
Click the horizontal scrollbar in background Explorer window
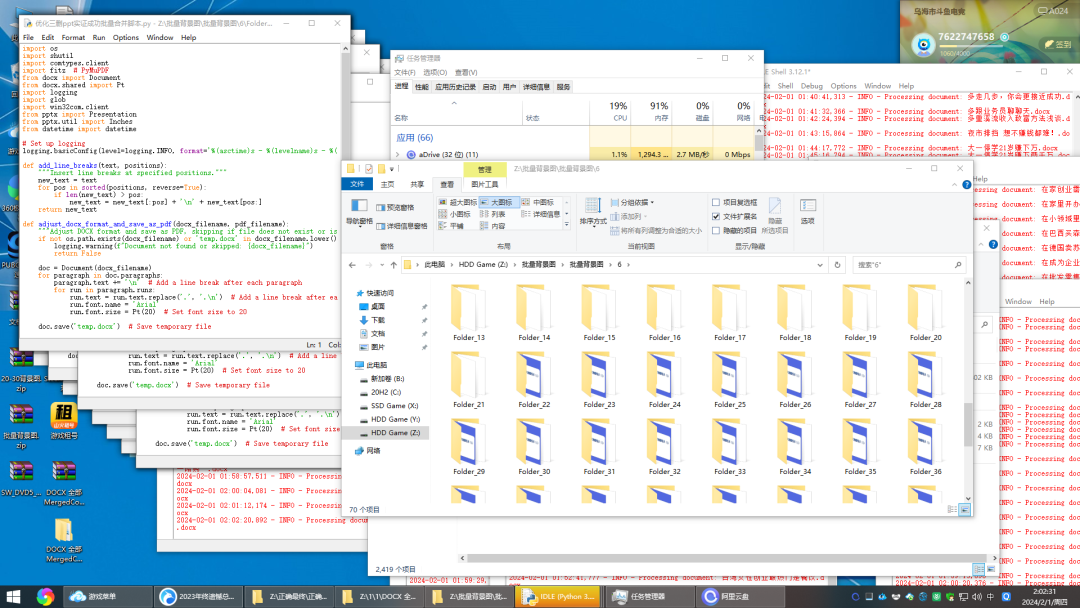728,558
